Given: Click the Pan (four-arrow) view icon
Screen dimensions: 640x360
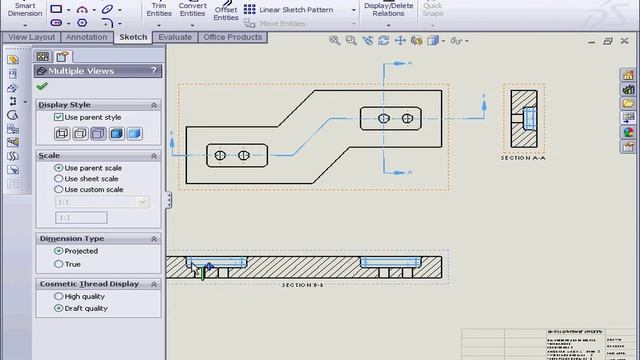Looking at the screenshot, I should [400, 40].
